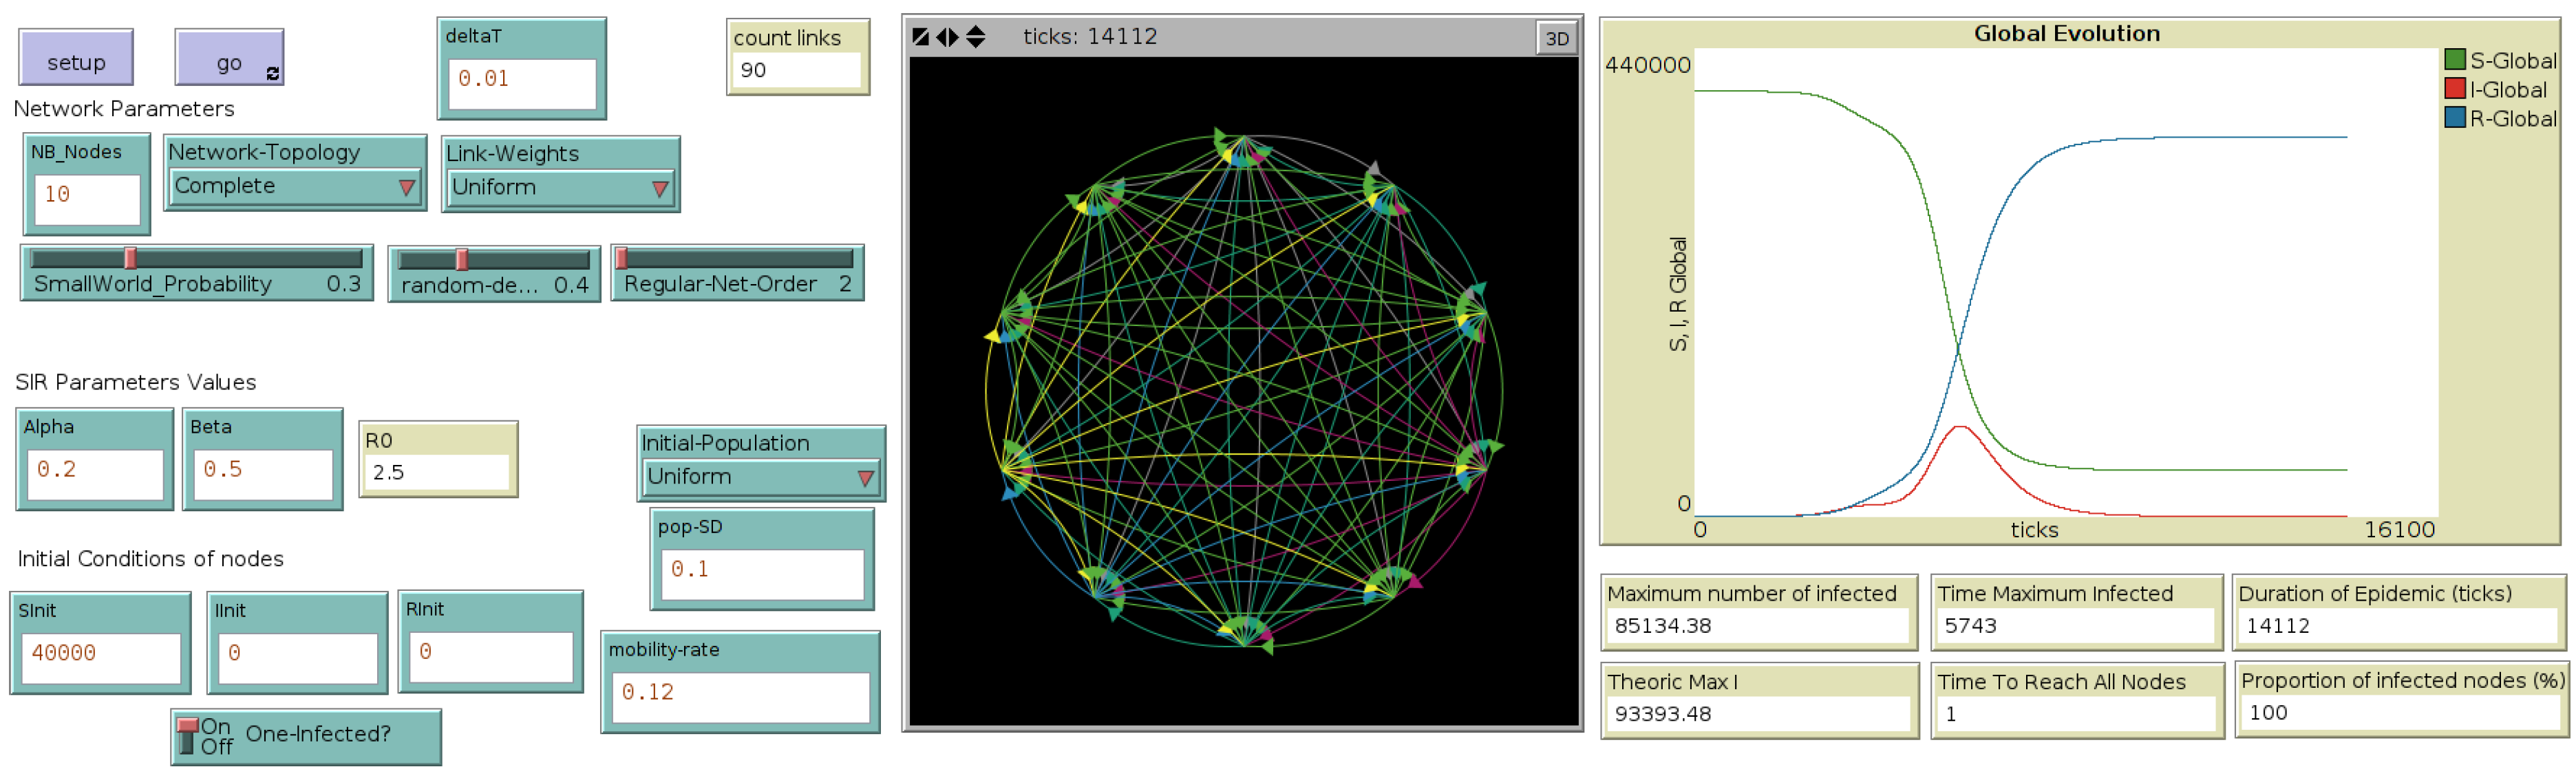2576x778 pixels.
Task: Click the deltaT input field
Action: tap(522, 83)
